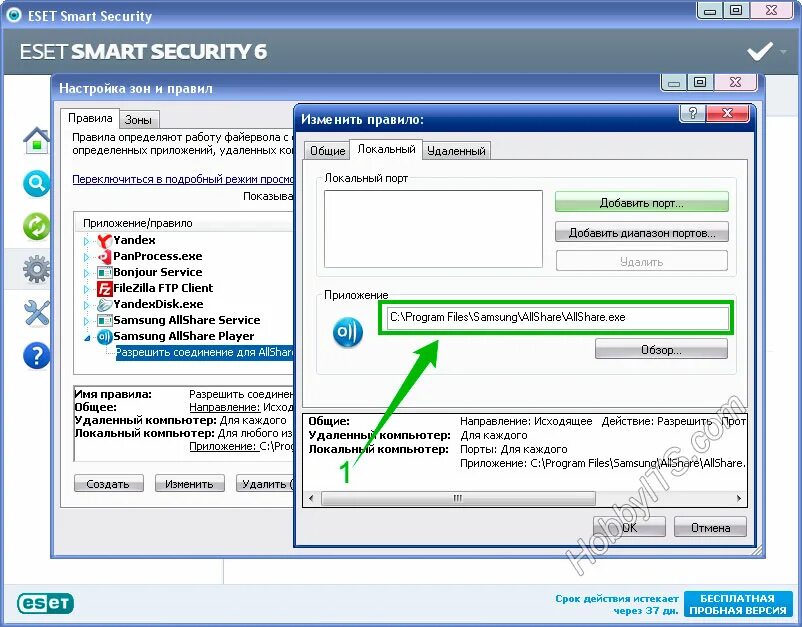Select the Samsung AllShare Player row
Screen dimensions: 802x627
184,336
